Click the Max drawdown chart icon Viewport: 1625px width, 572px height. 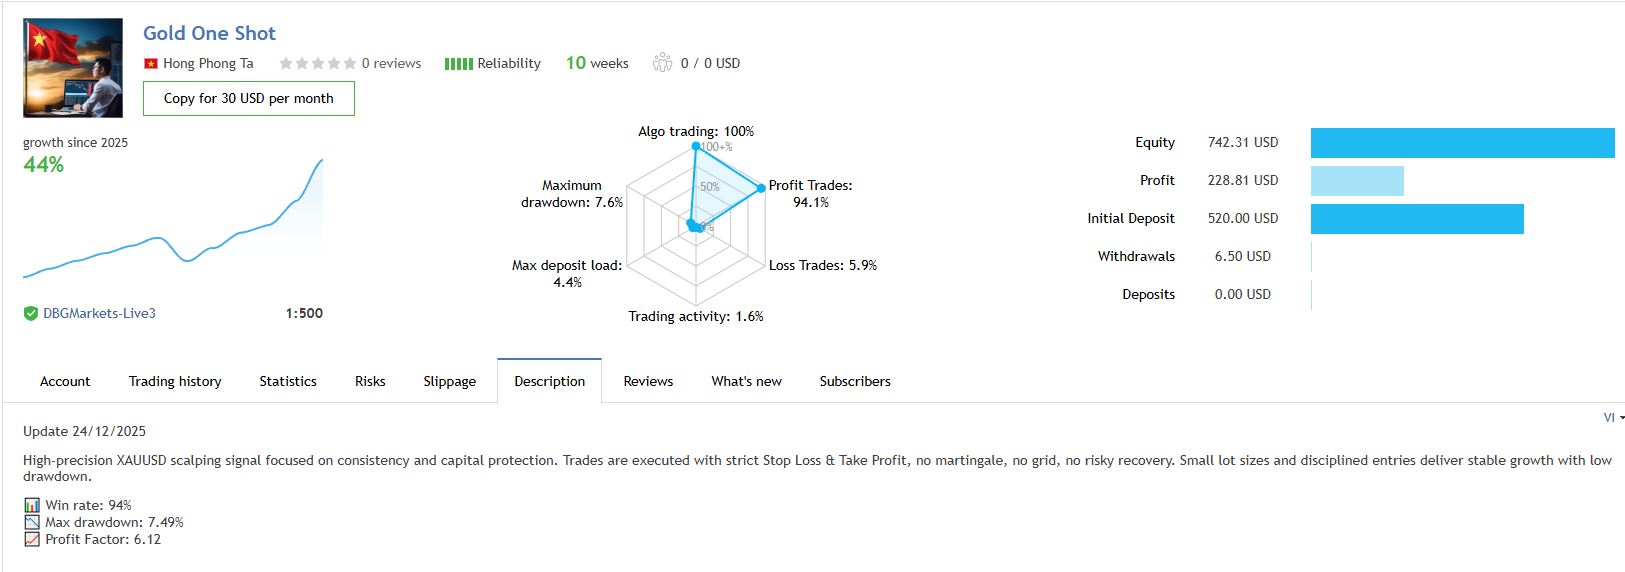pos(32,523)
